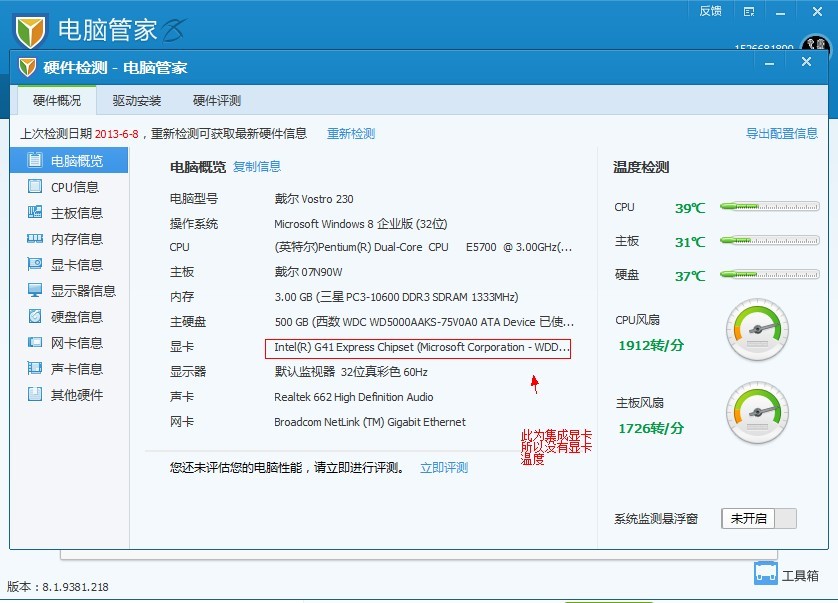This screenshot has height=603, width=838.
Task: Open the 声卡信息 sound card icon
Action: [35, 368]
